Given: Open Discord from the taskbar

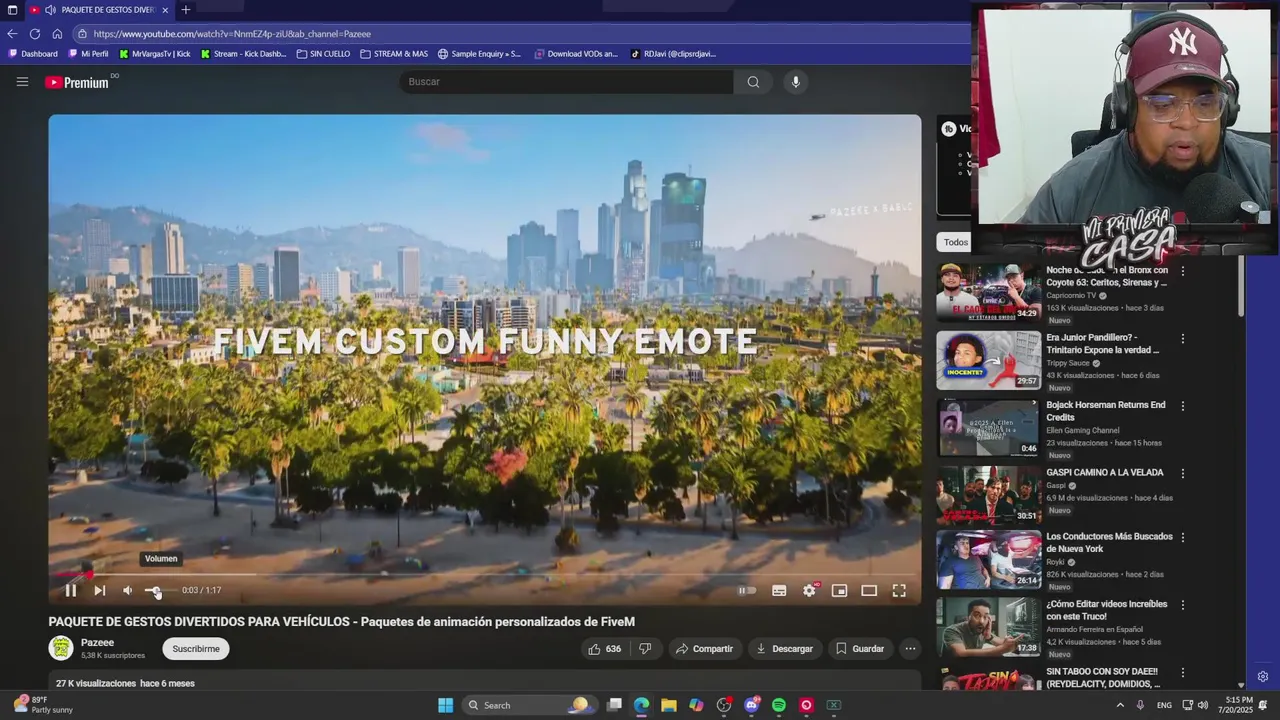Looking at the screenshot, I should (752, 705).
